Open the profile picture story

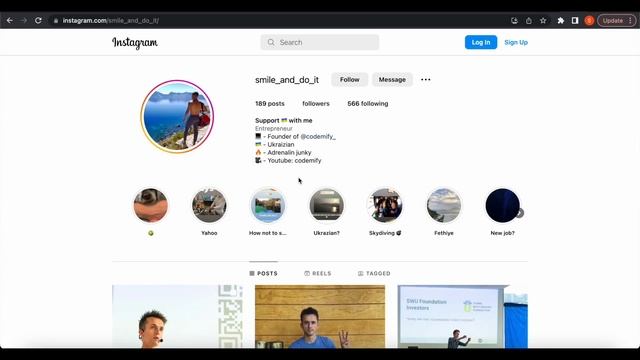pyautogui.click(x=177, y=116)
